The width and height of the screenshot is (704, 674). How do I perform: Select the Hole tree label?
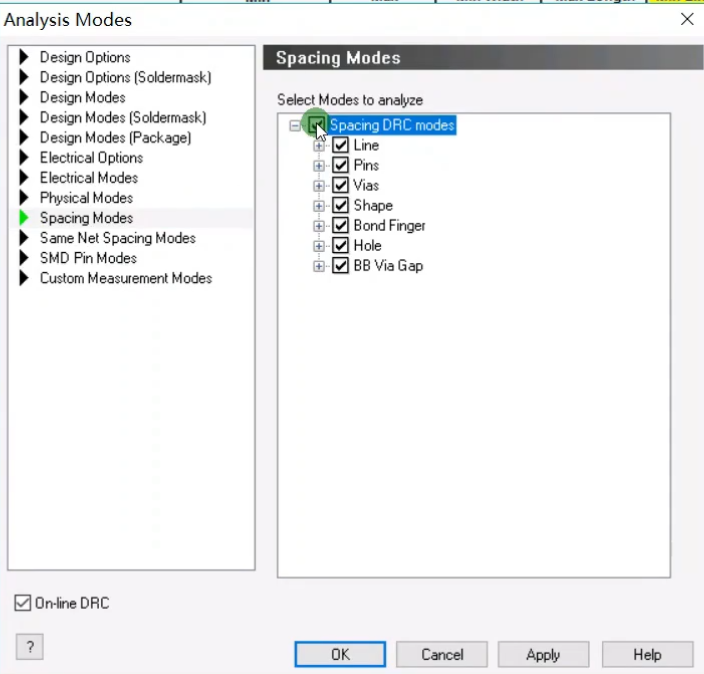click(367, 246)
